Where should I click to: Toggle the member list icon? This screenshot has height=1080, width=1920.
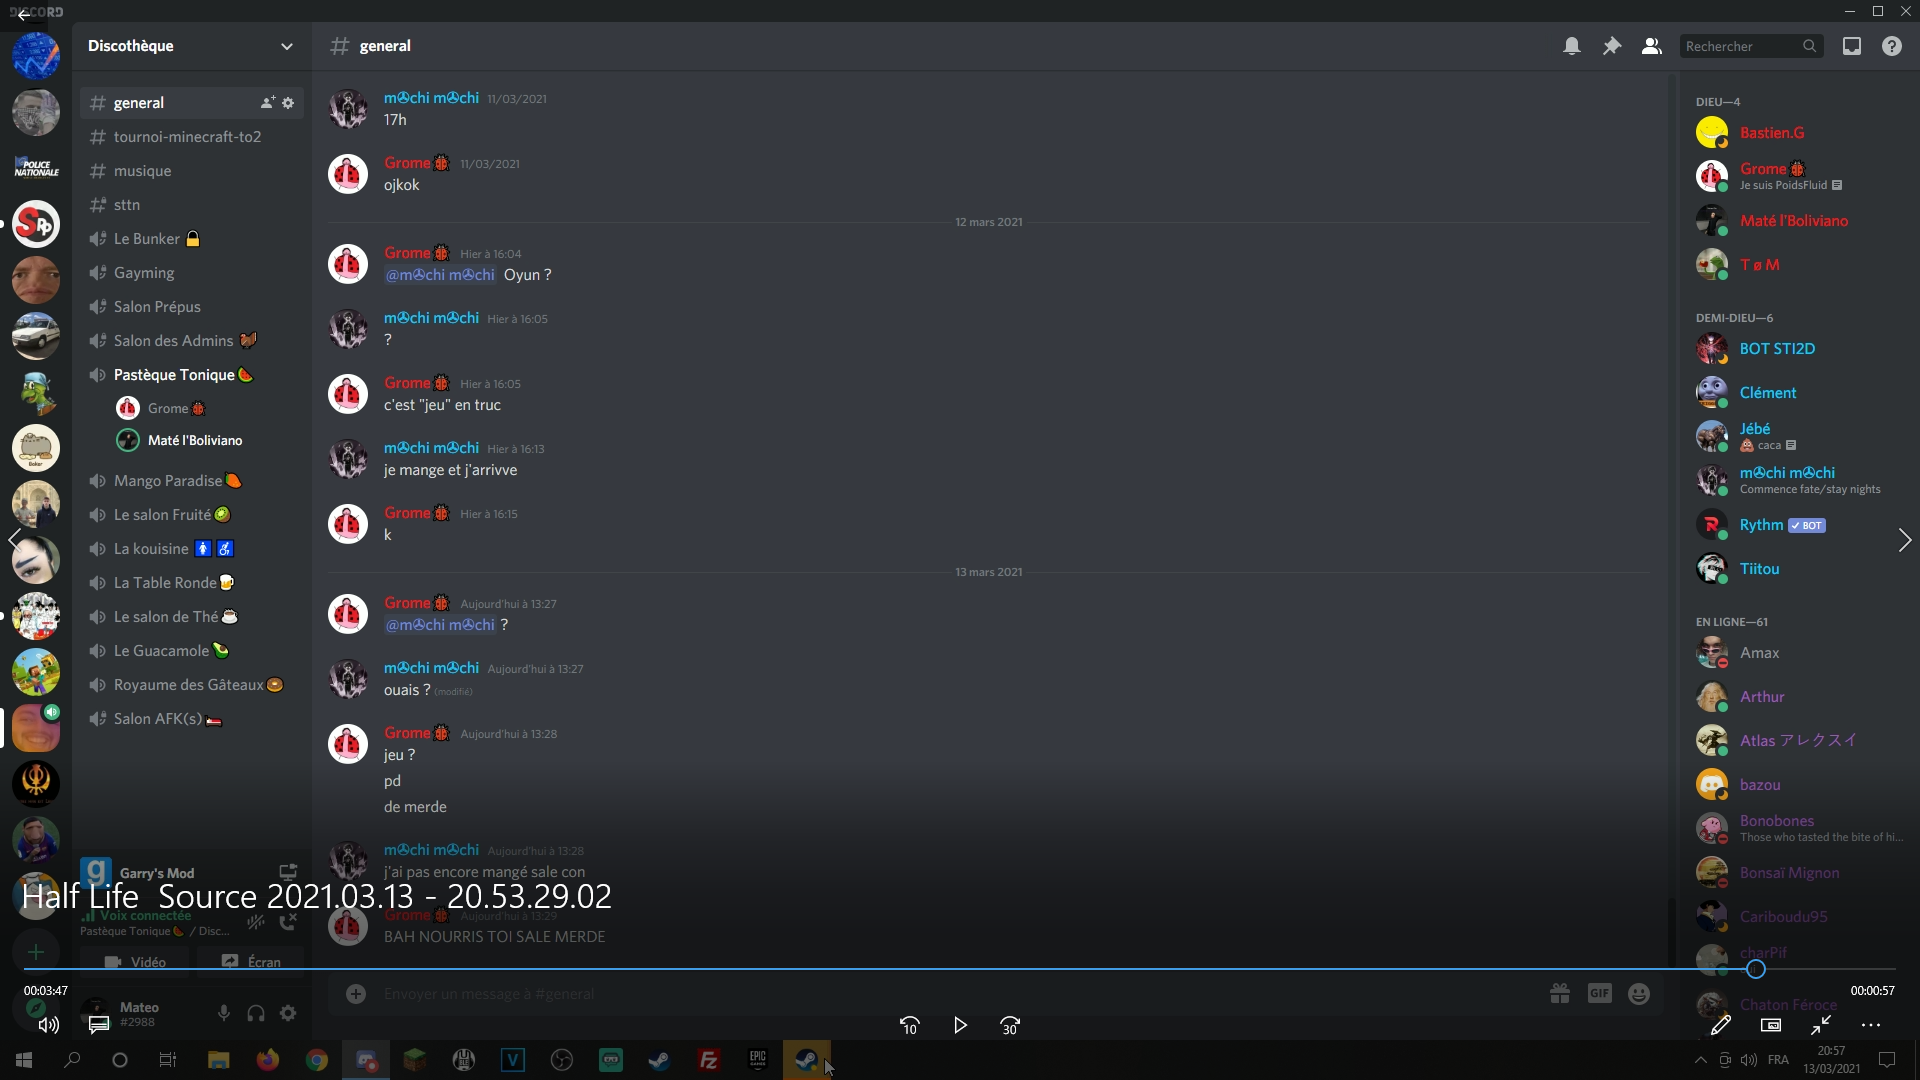[1652, 46]
